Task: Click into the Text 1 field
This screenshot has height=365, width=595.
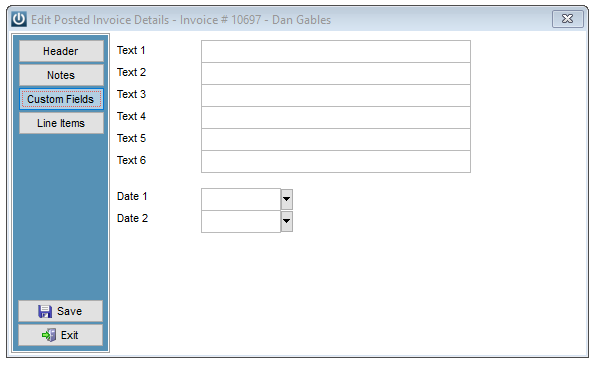Action: [x=336, y=51]
